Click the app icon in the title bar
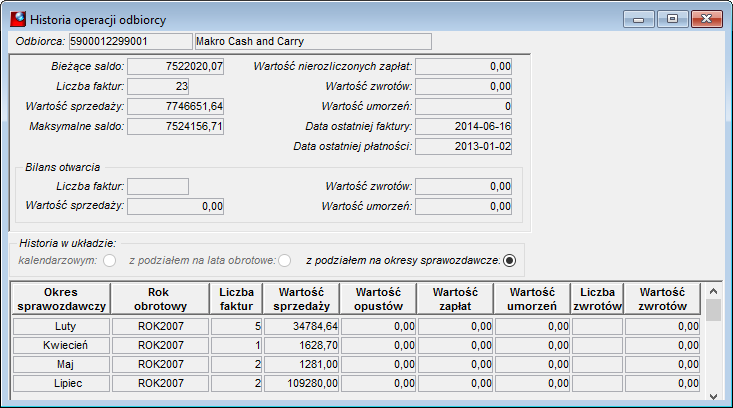 (x=18, y=19)
